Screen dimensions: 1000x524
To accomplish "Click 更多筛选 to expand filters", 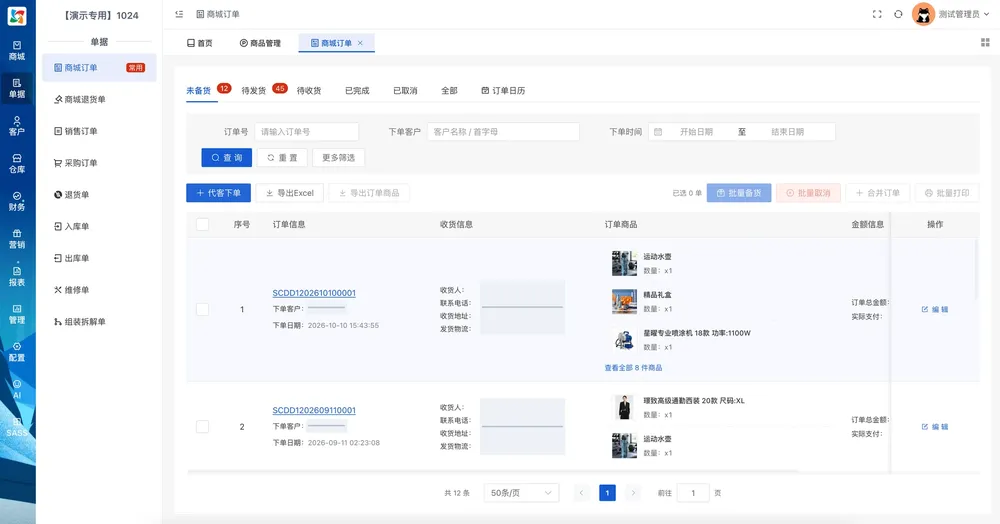I will 338,157.
